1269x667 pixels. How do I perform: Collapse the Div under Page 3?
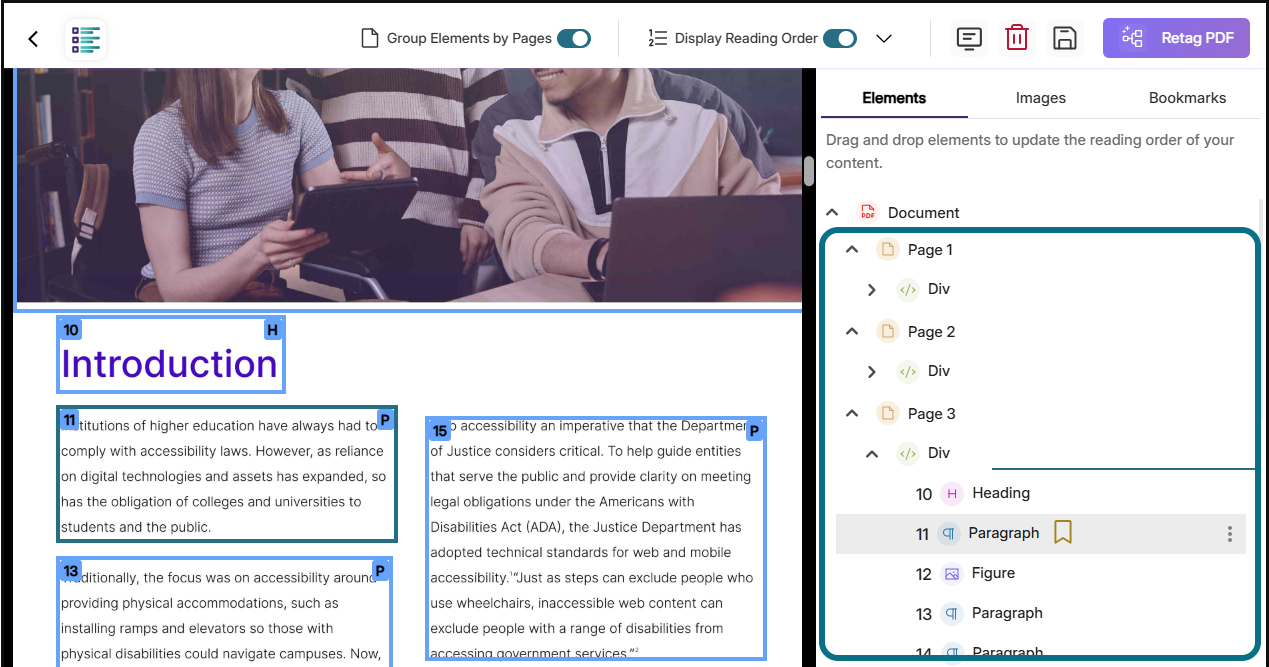[872, 453]
